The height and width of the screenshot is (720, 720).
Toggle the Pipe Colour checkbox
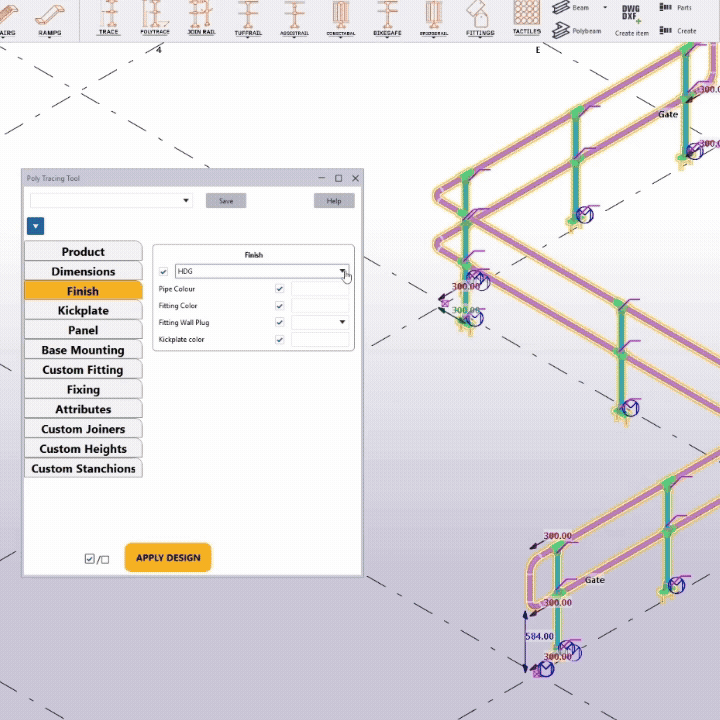(x=280, y=289)
